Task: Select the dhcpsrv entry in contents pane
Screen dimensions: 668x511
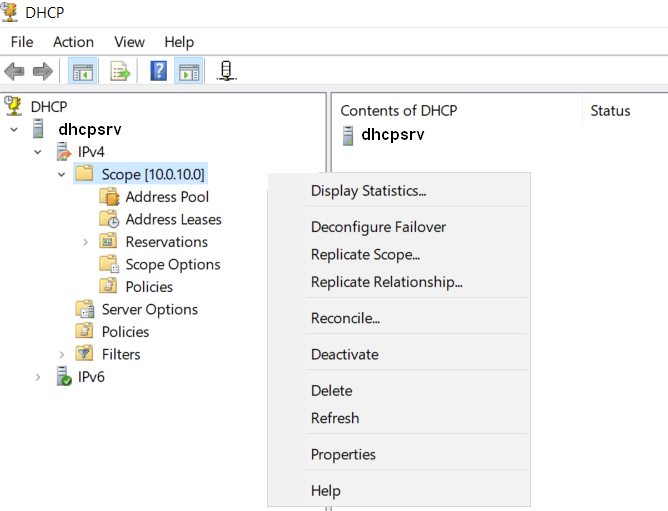Action: (x=392, y=135)
